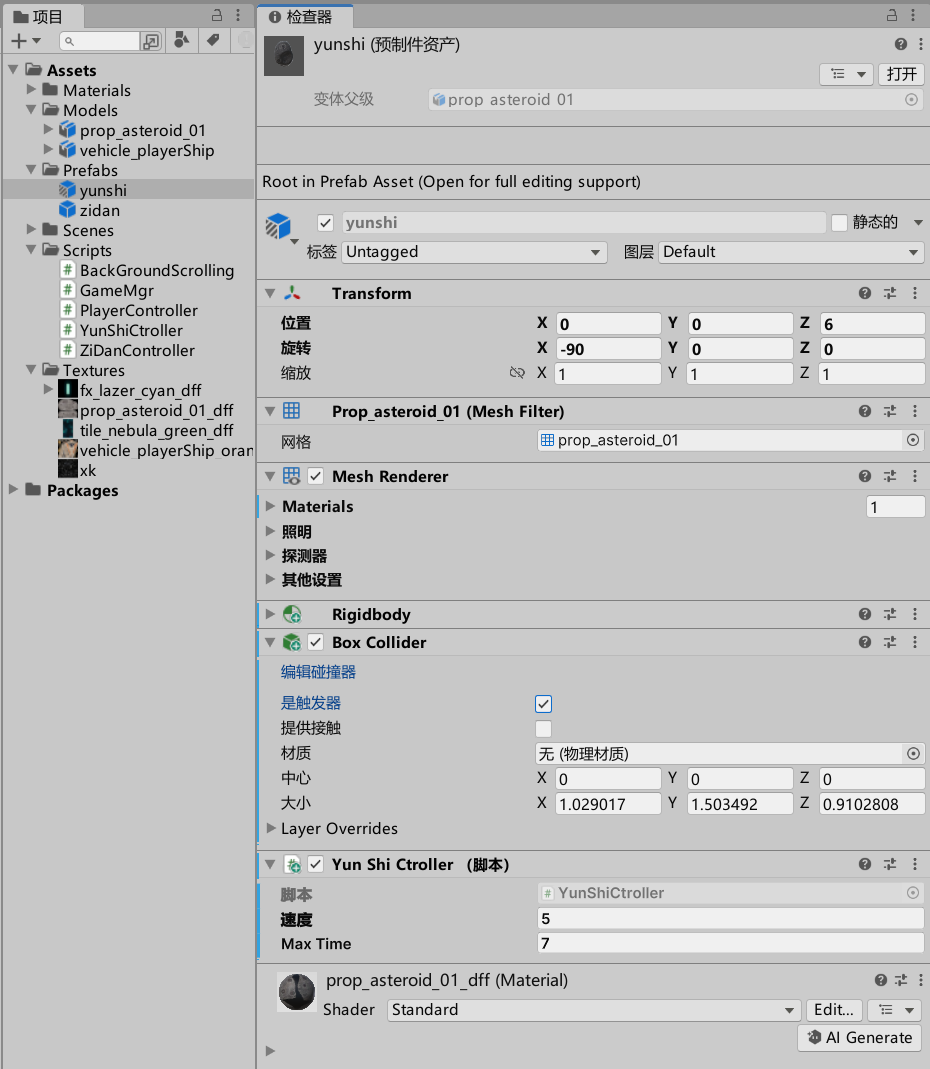930x1069 pixels.
Task: Disable the Yun Shi Ctroller script checkbox
Action: (x=315, y=864)
